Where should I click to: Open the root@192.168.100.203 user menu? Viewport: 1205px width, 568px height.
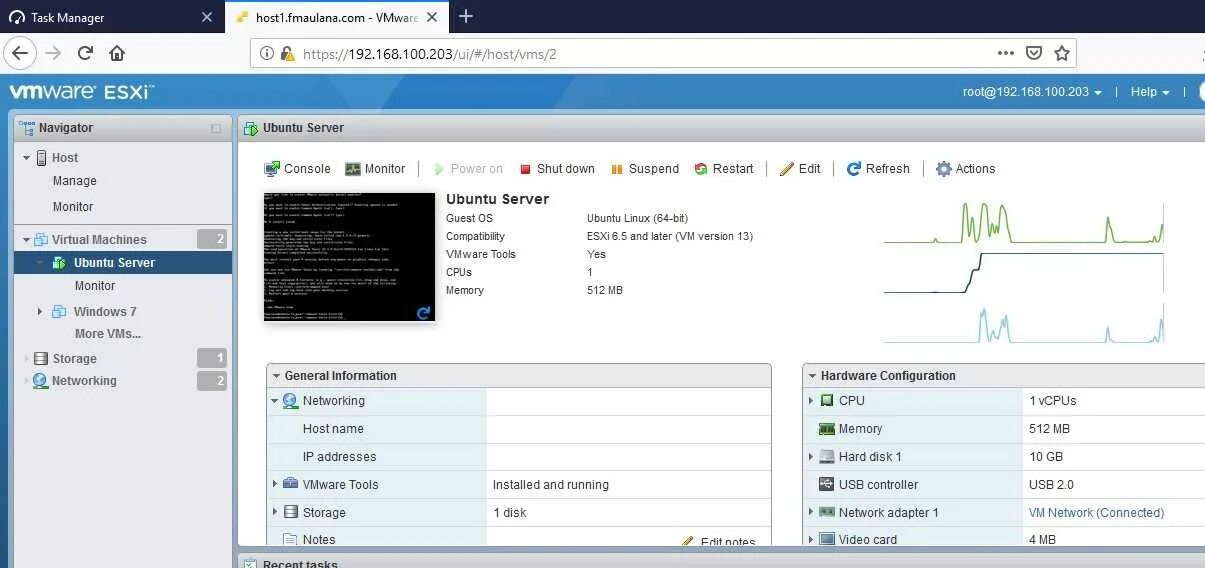pos(1032,92)
